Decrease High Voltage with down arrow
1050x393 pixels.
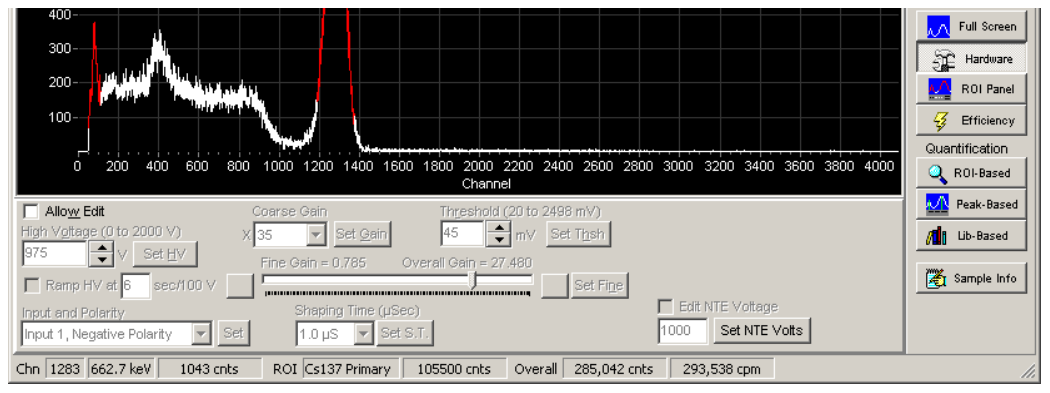(x=101, y=260)
